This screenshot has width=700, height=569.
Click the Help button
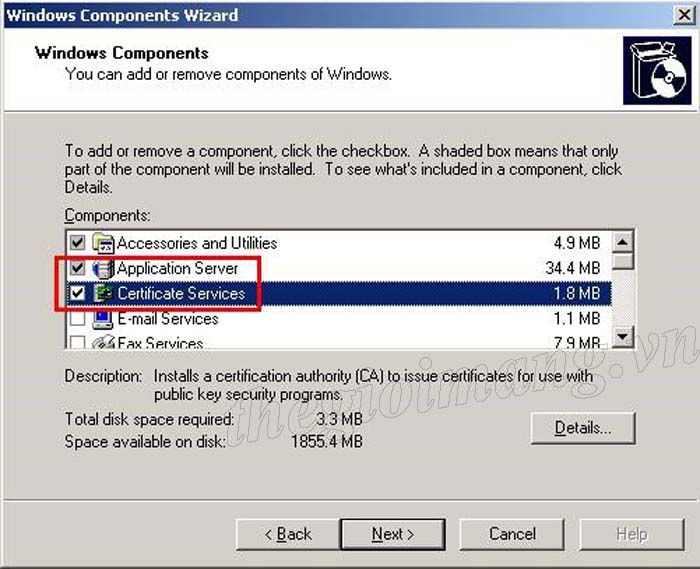click(x=632, y=534)
